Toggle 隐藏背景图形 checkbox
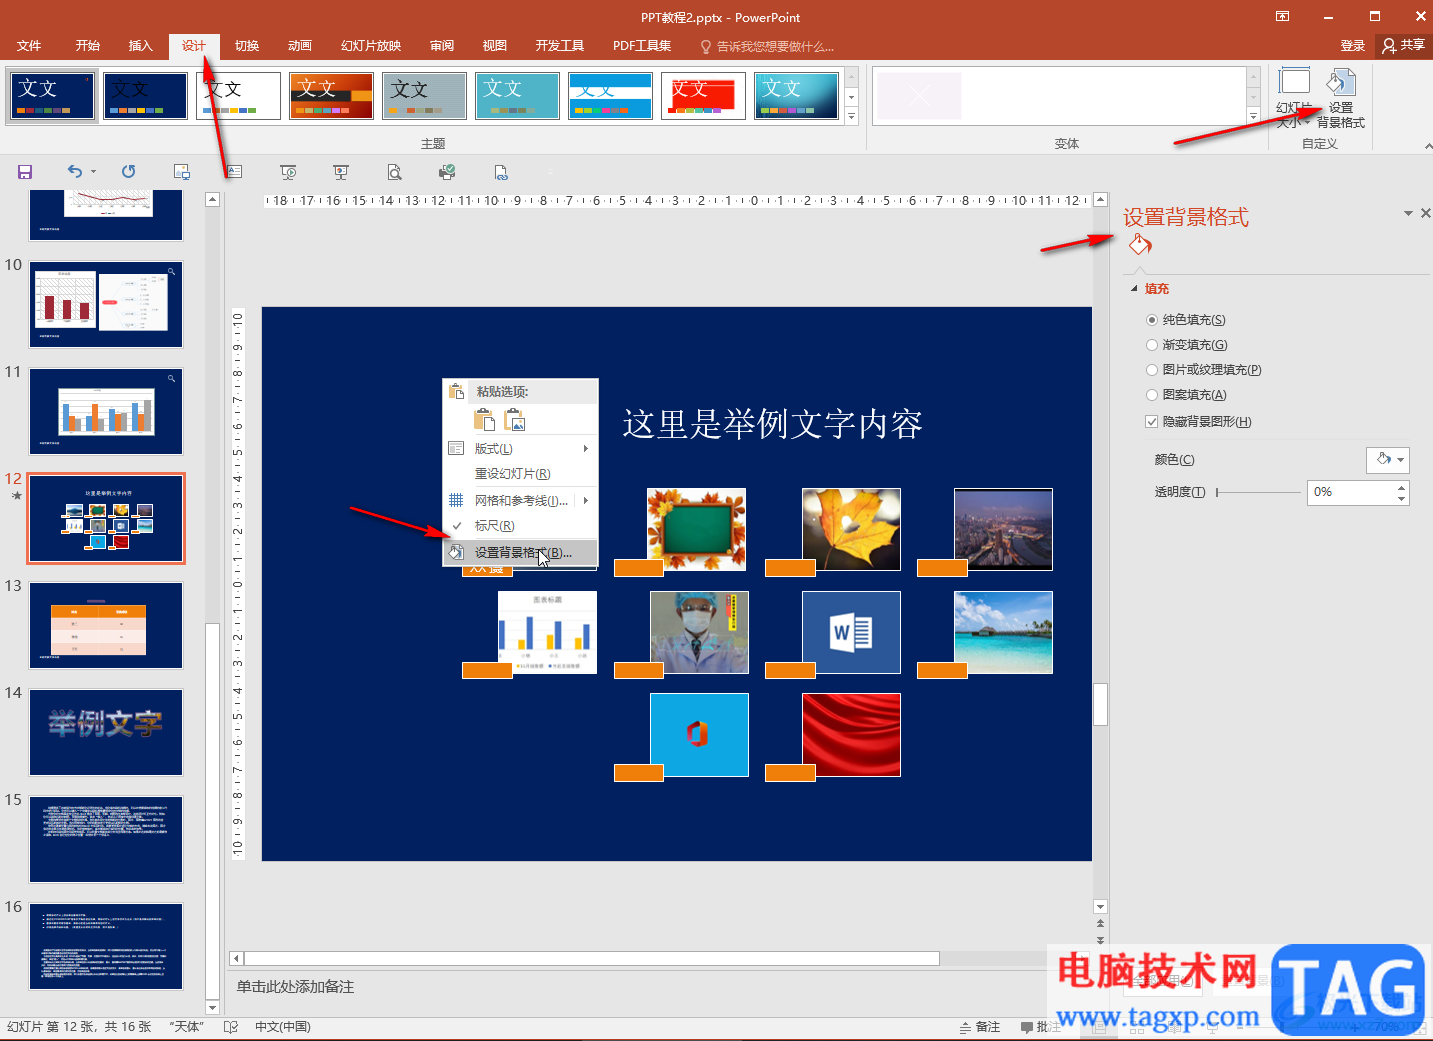The height and width of the screenshot is (1041, 1433). [x=1152, y=422]
